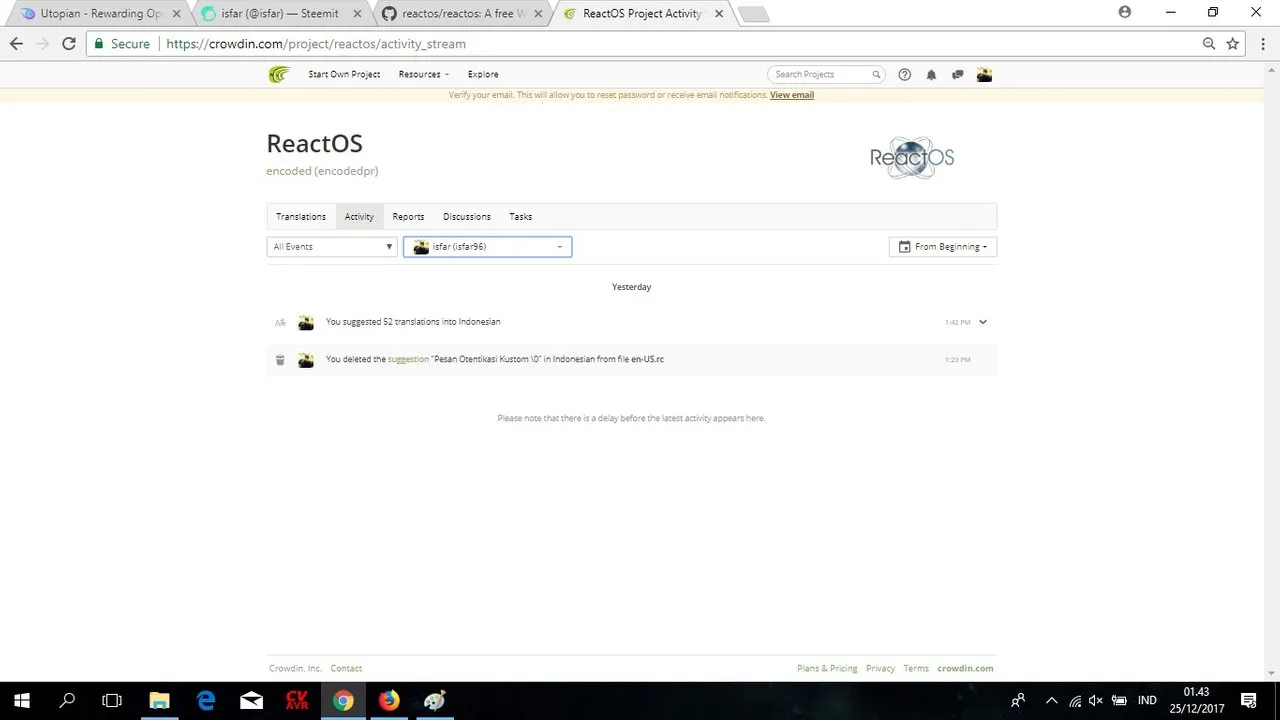Open the isfar (isfar96) user dropdown

point(488,247)
